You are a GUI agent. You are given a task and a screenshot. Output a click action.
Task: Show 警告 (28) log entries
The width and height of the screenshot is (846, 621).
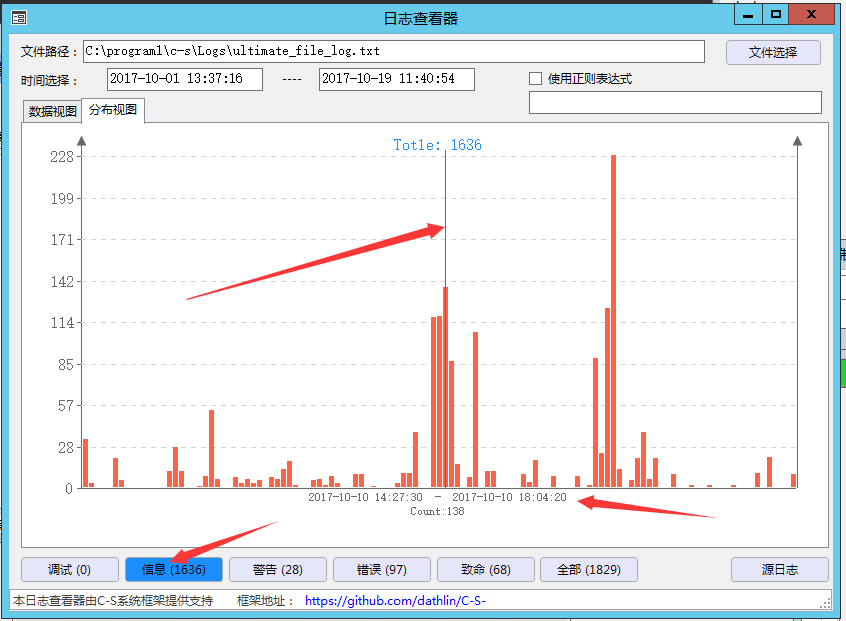click(278, 570)
